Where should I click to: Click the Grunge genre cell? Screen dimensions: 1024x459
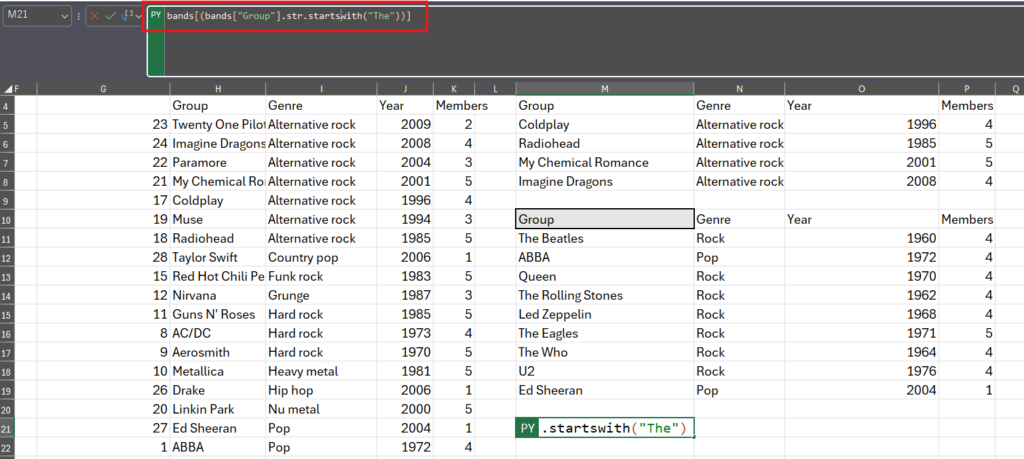click(321, 295)
